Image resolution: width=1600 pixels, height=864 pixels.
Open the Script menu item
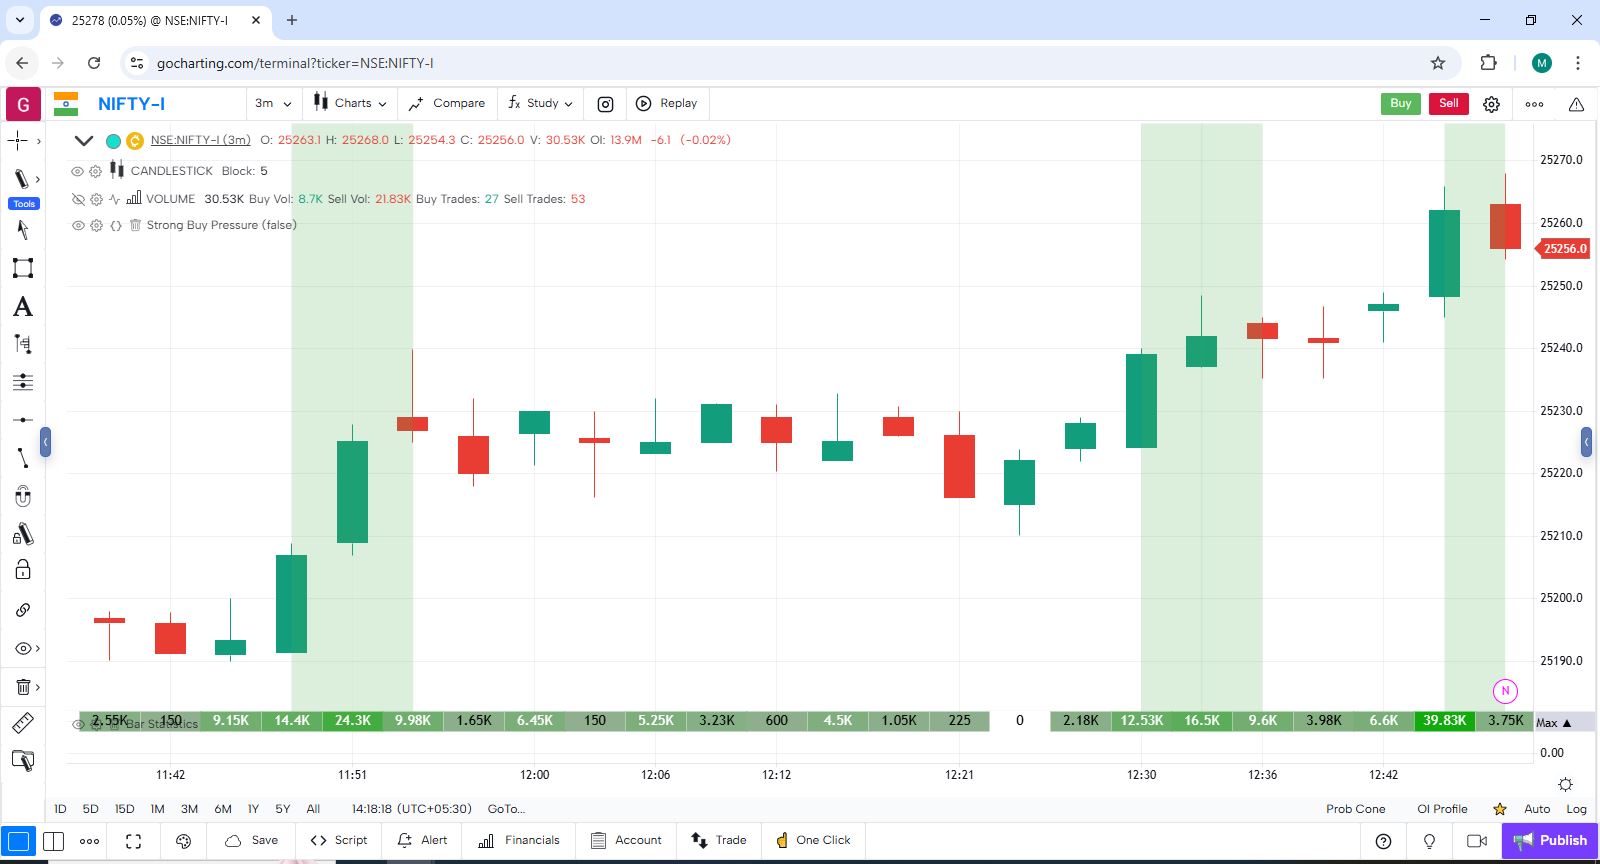coord(339,840)
